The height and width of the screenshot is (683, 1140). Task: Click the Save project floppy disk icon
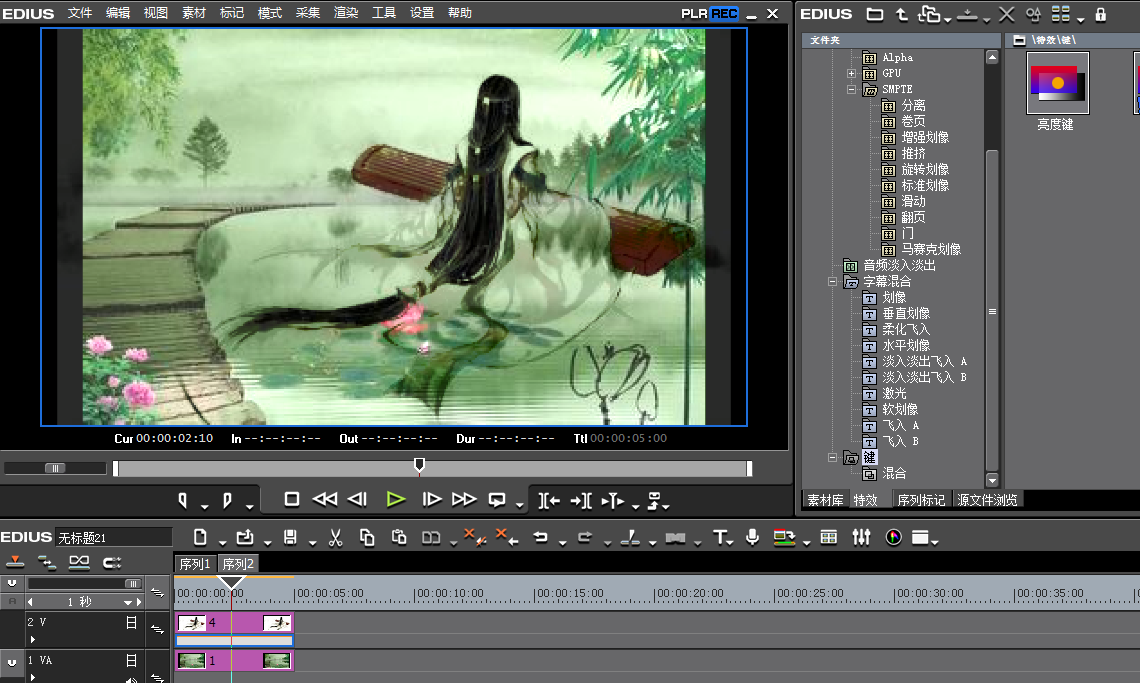pyautogui.click(x=290, y=538)
